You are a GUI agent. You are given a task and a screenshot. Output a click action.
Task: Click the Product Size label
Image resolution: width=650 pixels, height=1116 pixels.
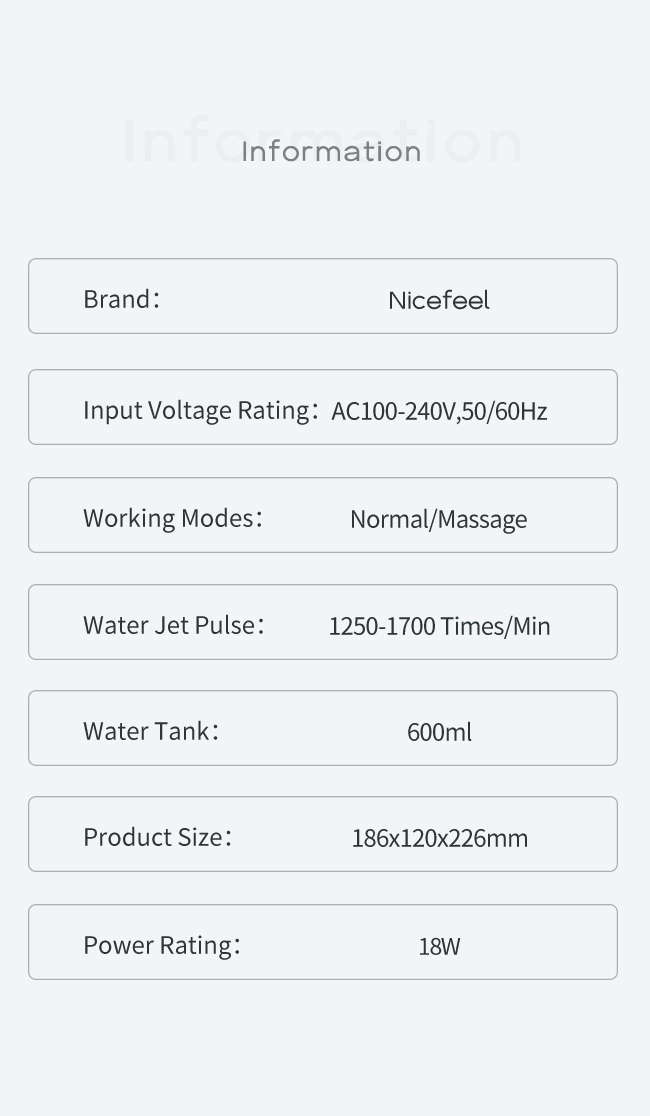coord(157,837)
